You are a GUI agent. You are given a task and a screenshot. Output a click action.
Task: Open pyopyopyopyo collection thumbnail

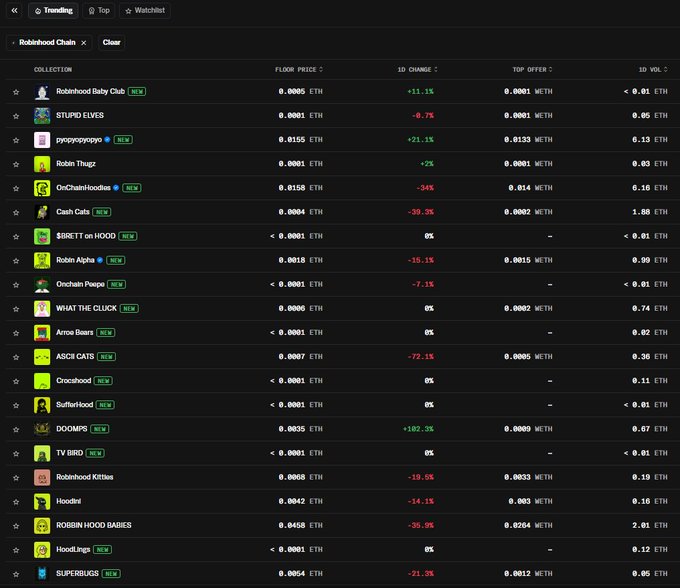[42, 140]
